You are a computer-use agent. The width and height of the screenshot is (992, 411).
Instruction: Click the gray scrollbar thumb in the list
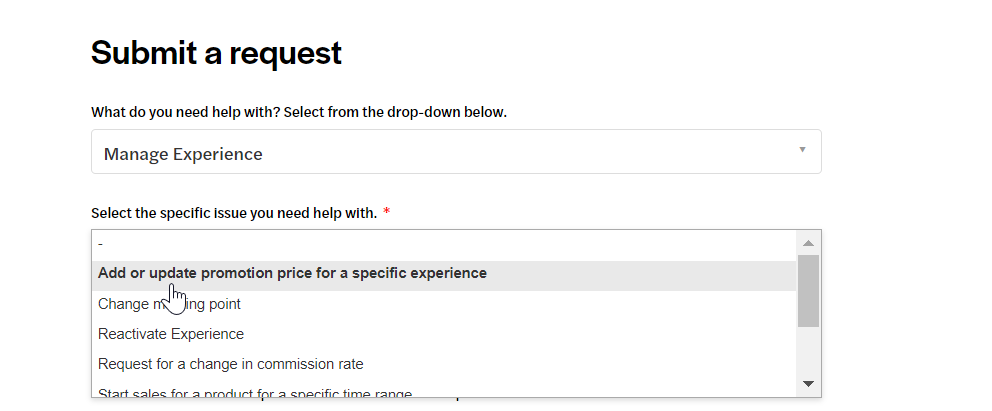point(808,291)
